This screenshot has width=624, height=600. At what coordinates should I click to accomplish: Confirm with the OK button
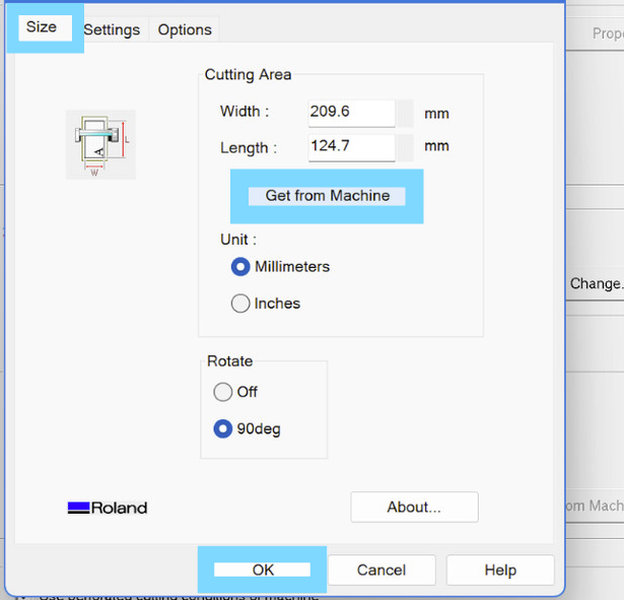(262, 569)
